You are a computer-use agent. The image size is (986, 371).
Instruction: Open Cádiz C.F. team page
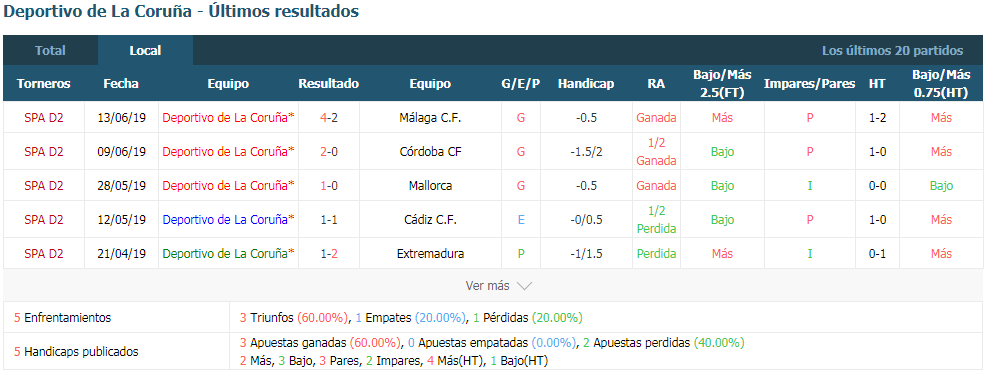pyautogui.click(x=430, y=219)
